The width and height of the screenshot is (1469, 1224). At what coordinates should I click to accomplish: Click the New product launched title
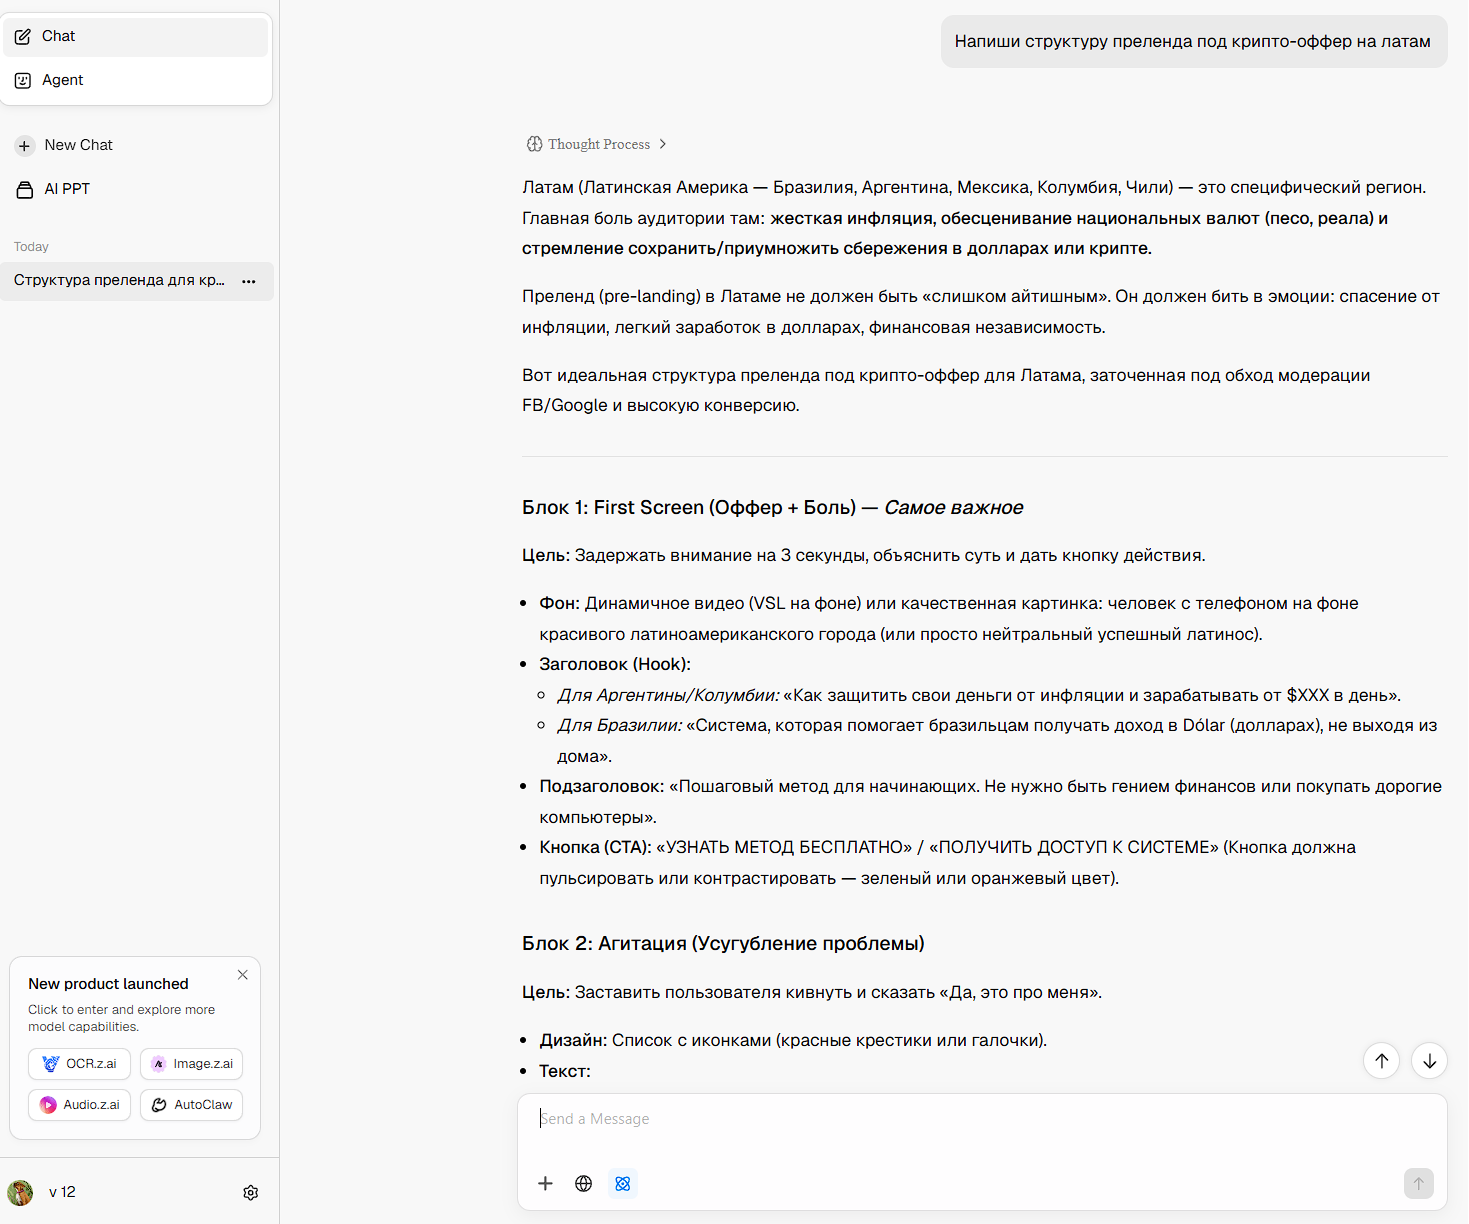click(x=108, y=984)
